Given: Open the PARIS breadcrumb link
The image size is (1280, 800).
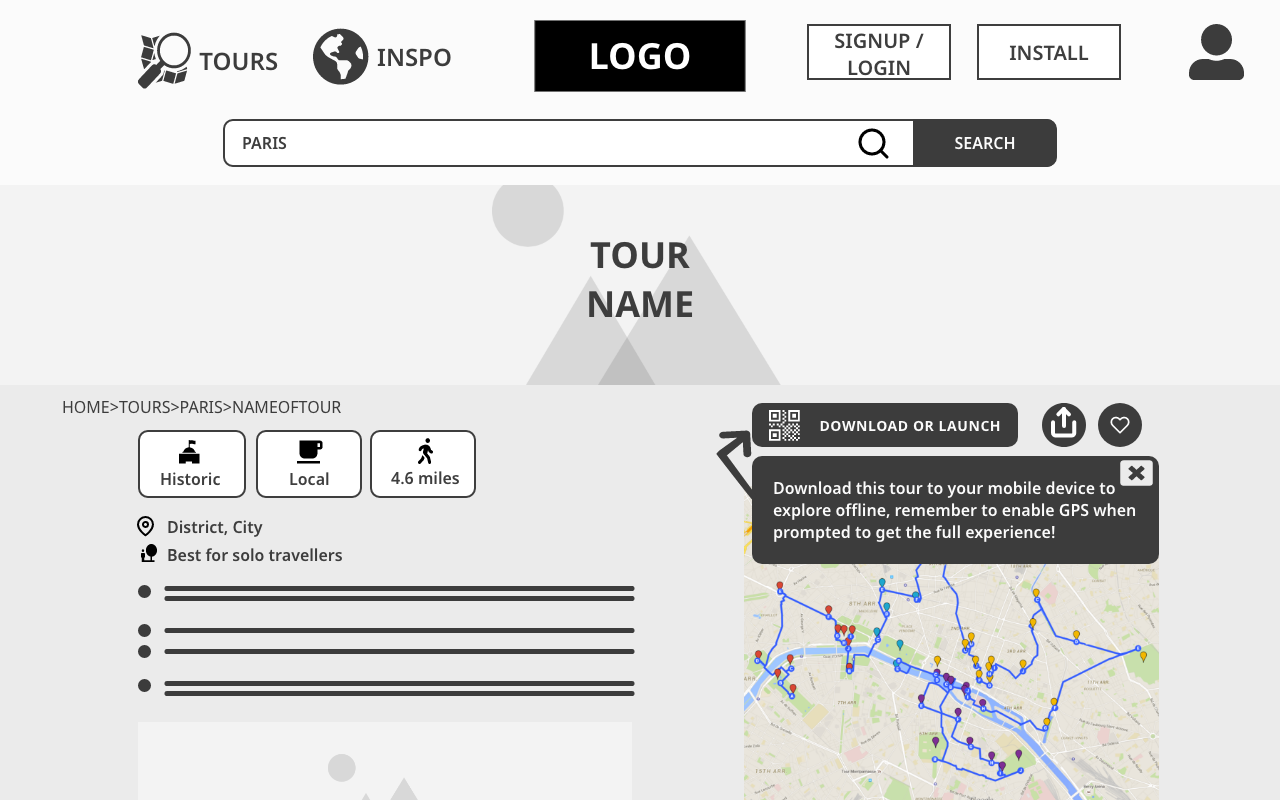Looking at the screenshot, I should (x=201, y=407).
